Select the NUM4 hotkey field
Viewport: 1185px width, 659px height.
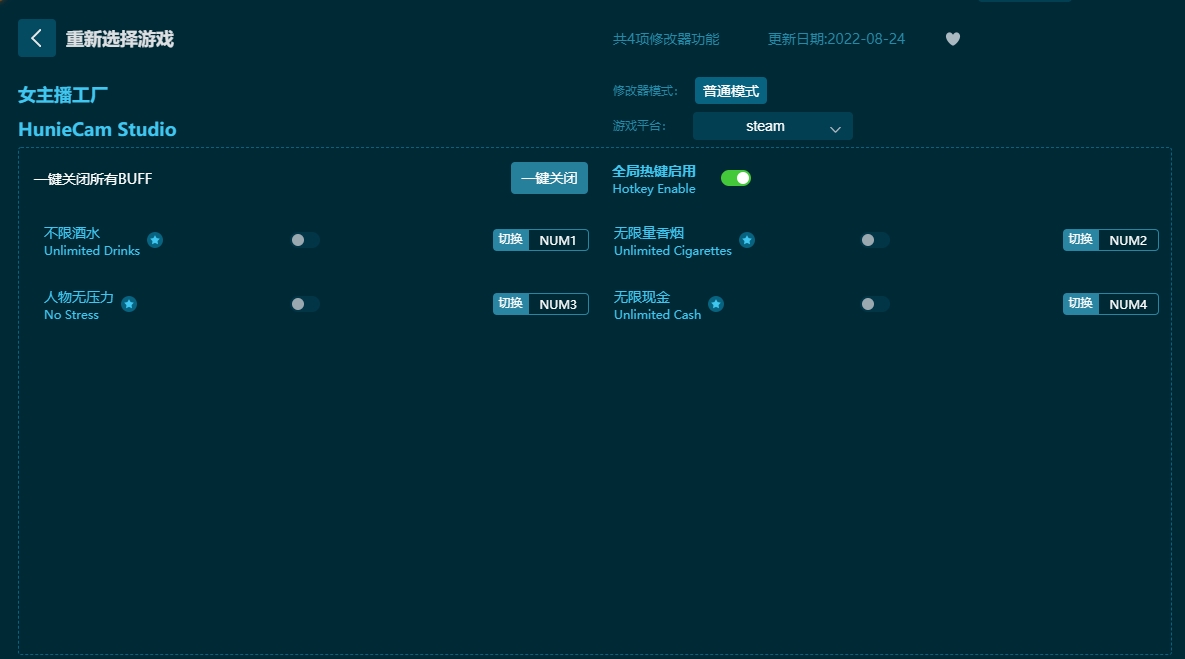[1128, 305]
